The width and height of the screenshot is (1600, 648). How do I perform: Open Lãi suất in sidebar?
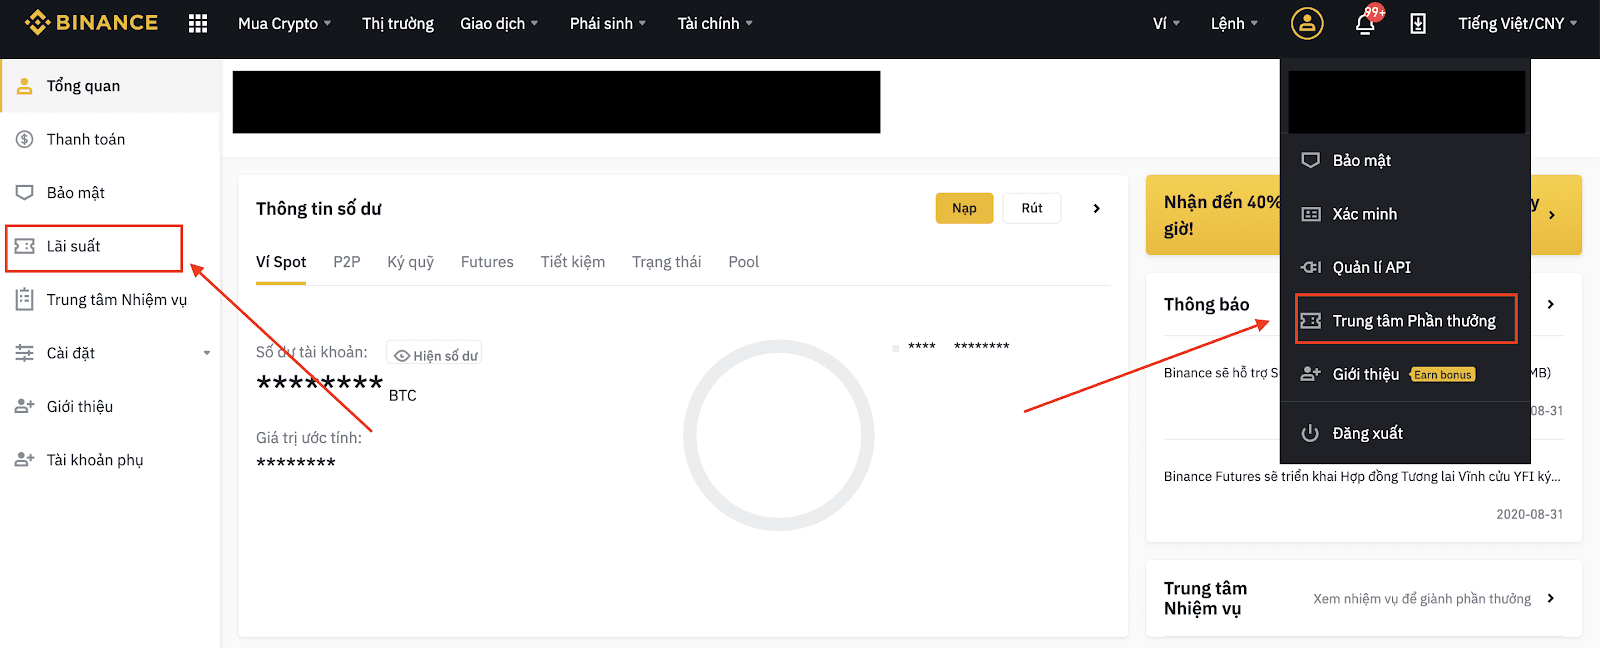tap(74, 246)
